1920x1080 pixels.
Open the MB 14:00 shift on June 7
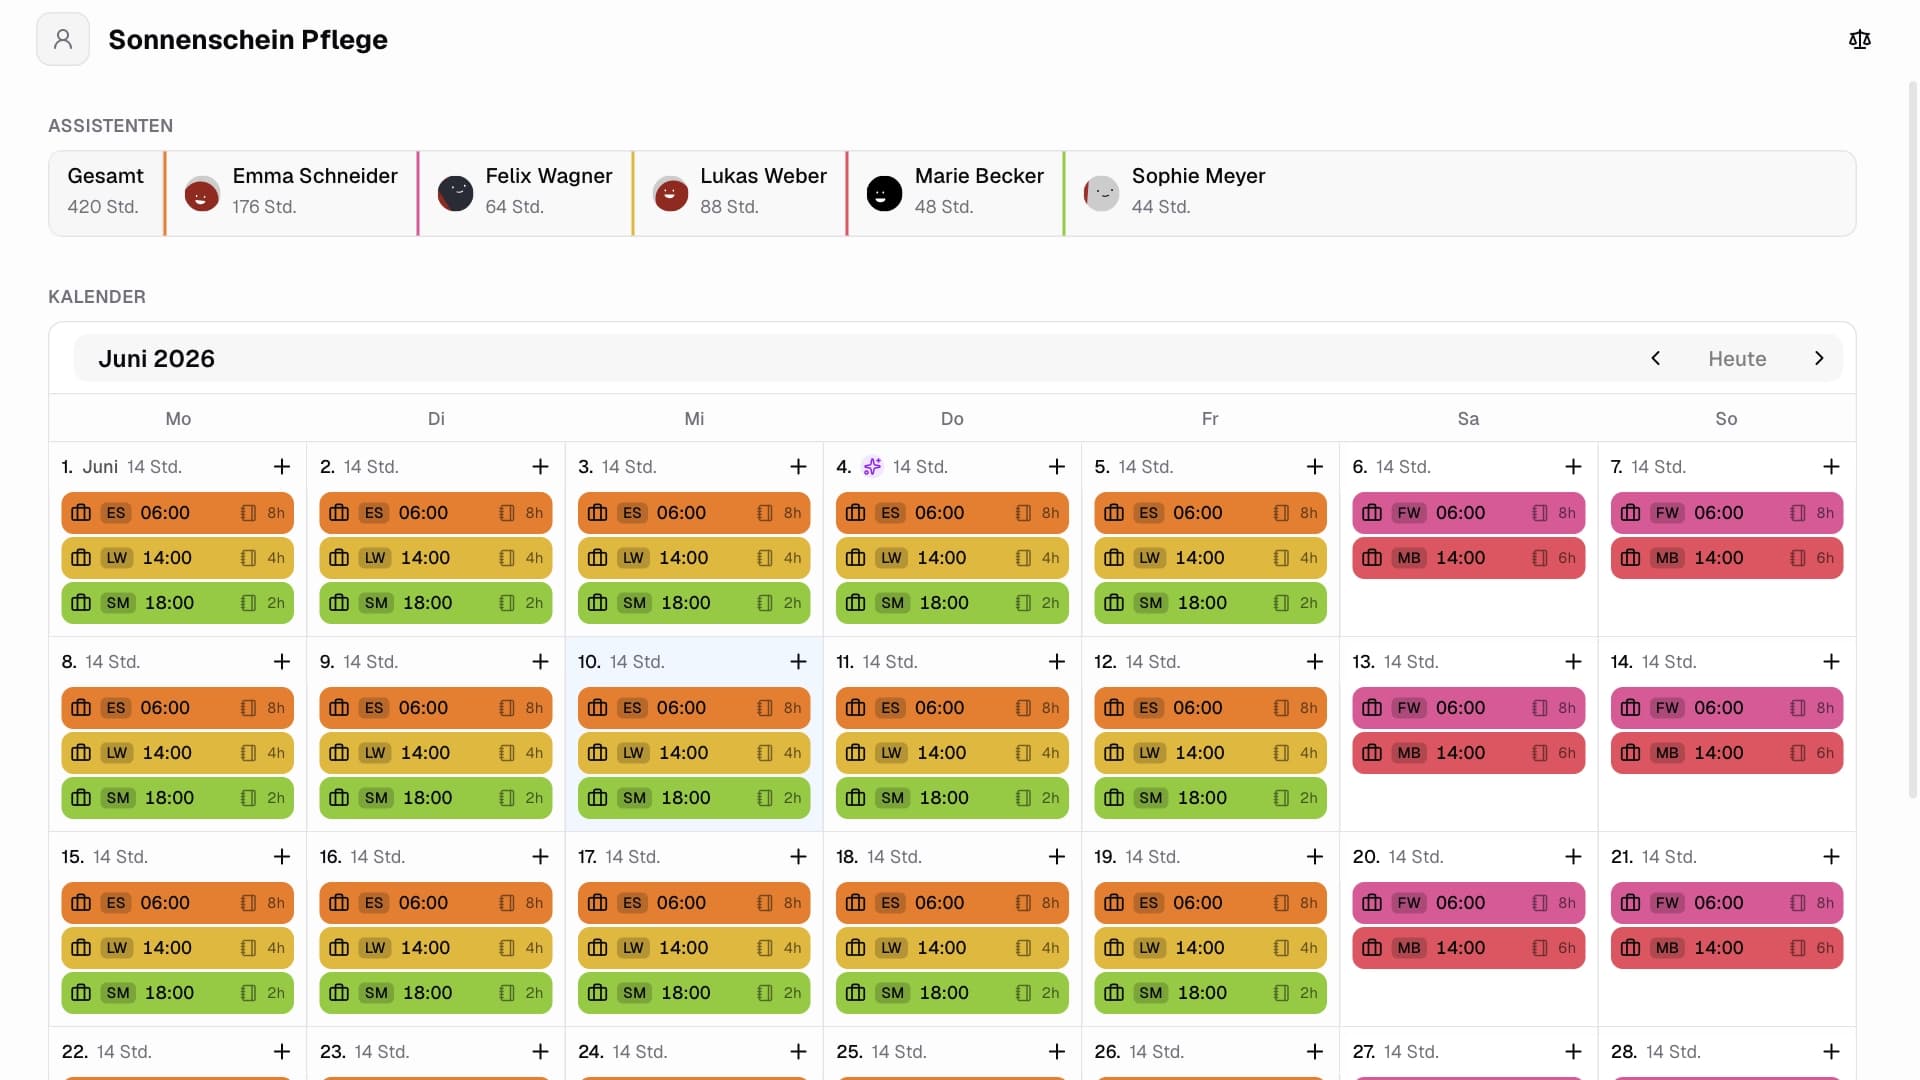tap(1727, 558)
